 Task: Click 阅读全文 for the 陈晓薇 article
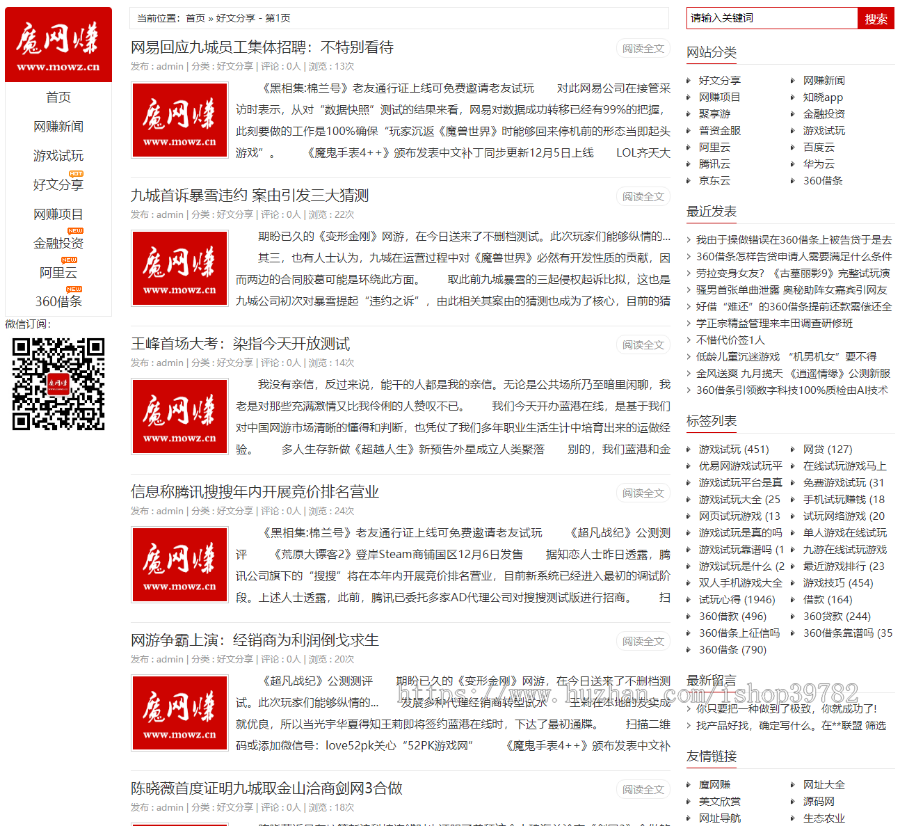(x=643, y=789)
